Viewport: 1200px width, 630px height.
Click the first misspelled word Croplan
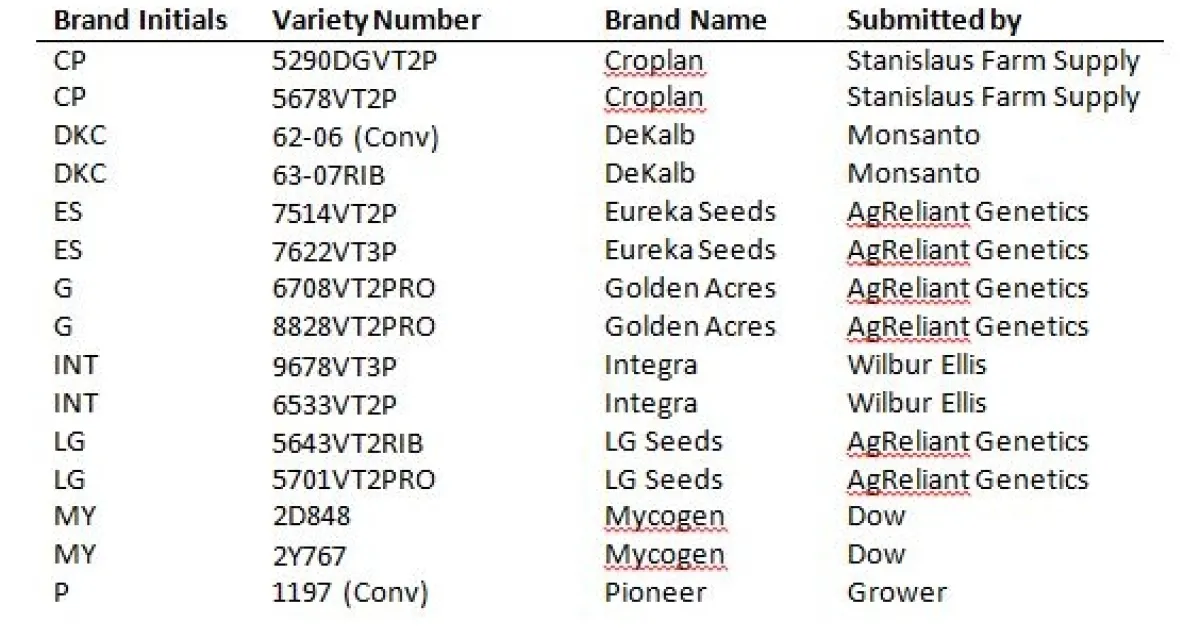[x=653, y=61]
